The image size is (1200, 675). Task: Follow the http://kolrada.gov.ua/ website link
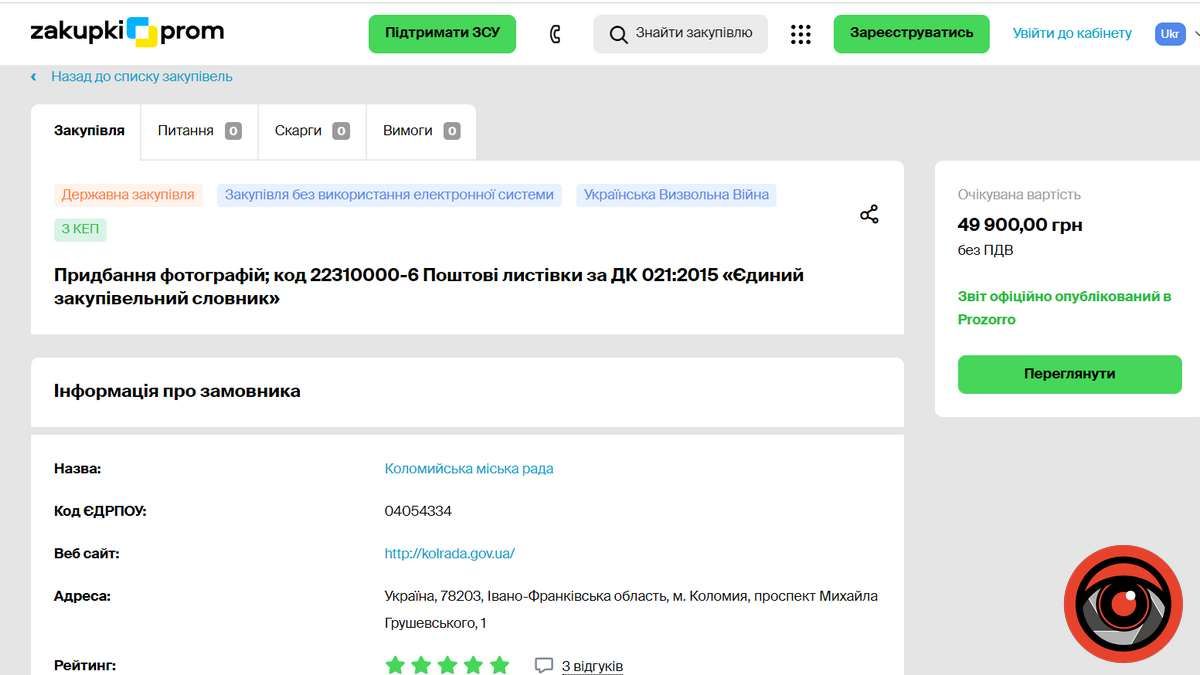[x=447, y=553]
